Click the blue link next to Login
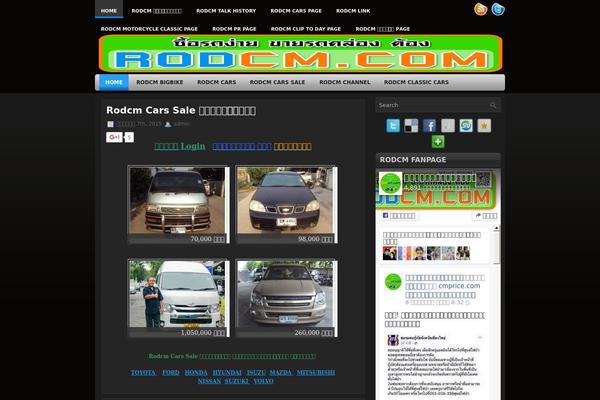The width and height of the screenshot is (600, 400). 242,146
